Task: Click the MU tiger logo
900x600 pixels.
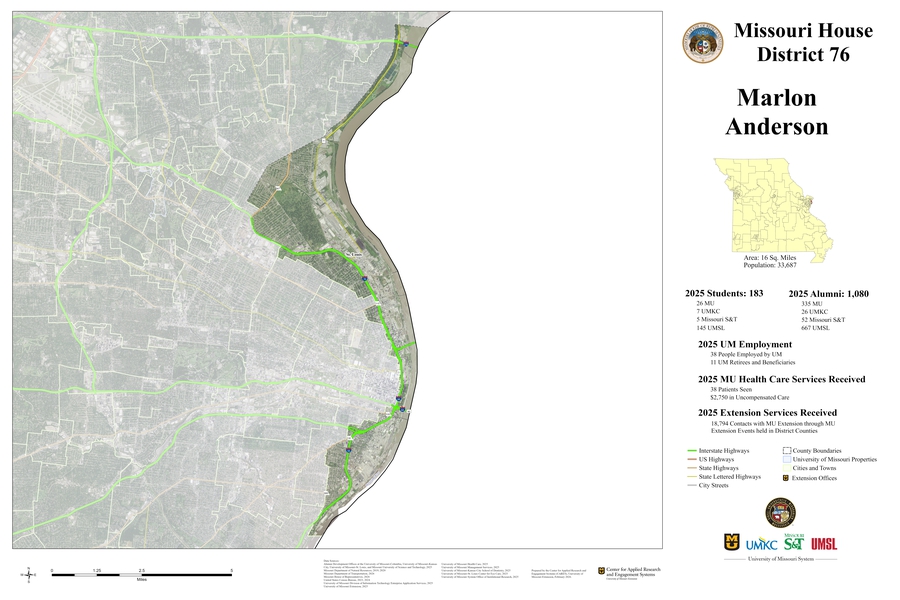Action: 733,543
